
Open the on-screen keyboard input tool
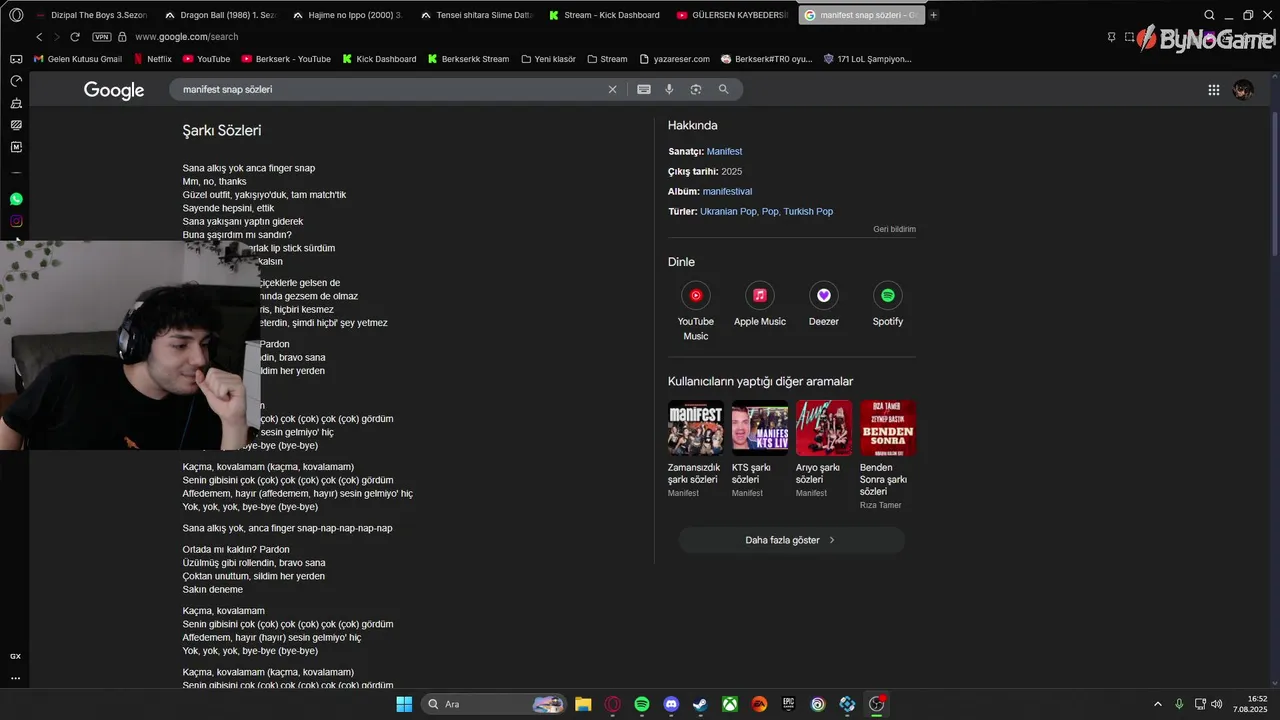[x=644, y=89]
